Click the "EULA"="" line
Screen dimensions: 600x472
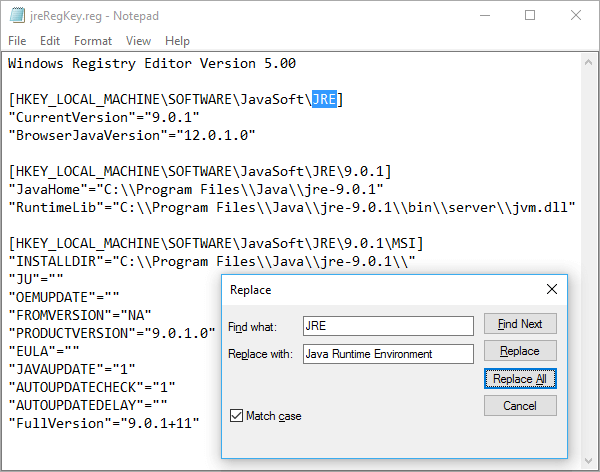click(x=44, y=351)
